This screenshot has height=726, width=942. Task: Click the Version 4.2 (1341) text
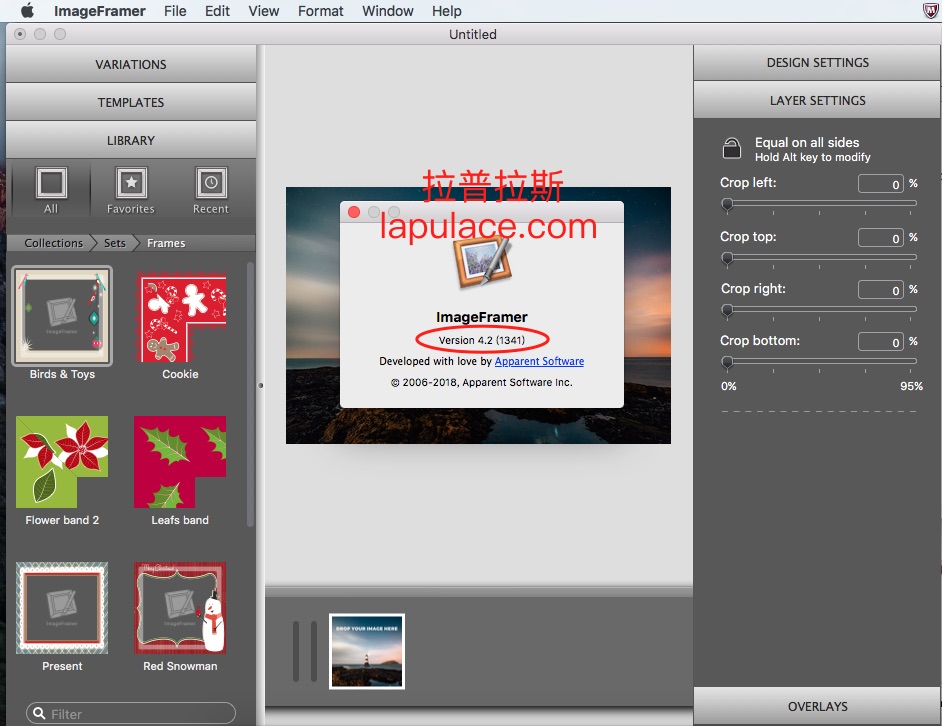coord(482,340)
